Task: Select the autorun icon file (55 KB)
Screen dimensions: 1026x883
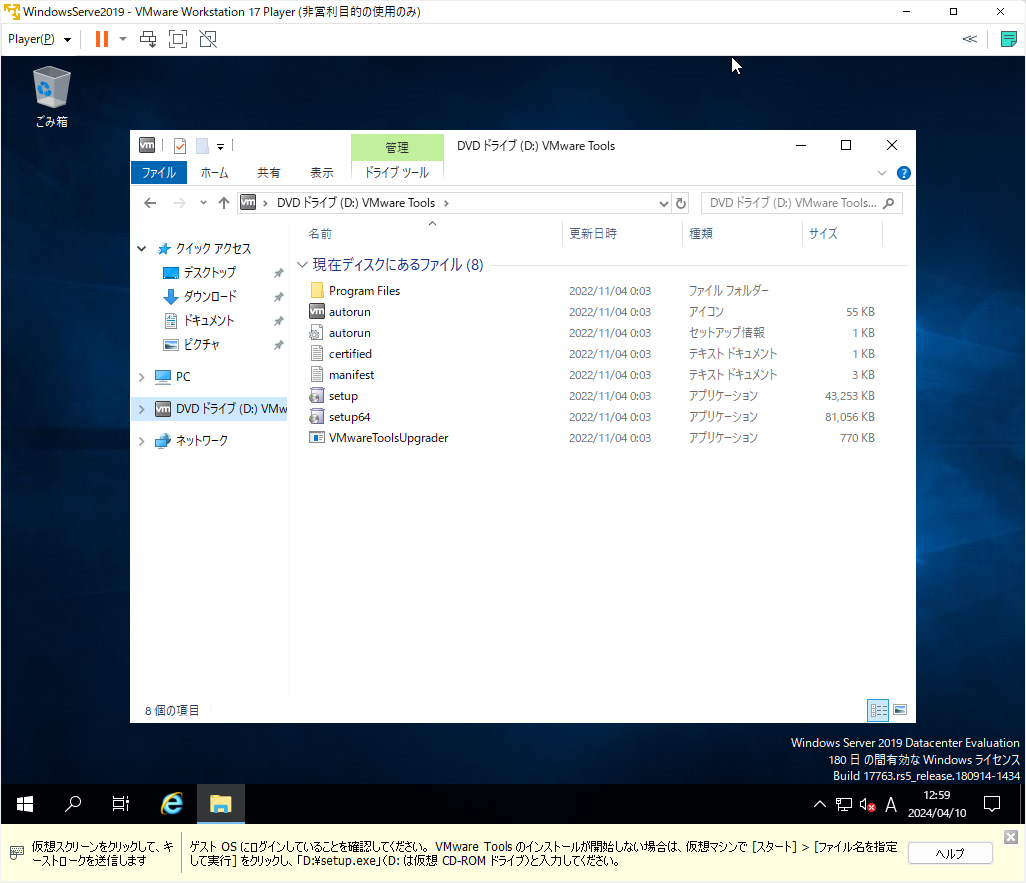Action: pyautogui.click(x=349, y=312)
